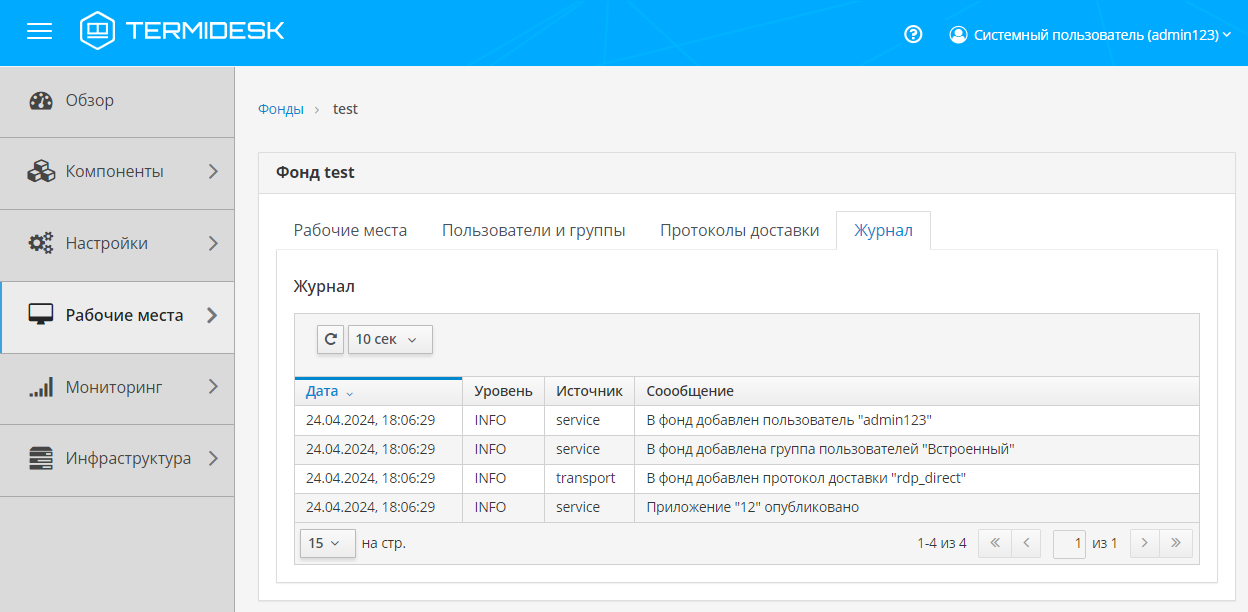Click the journal refresh icon button

pos(330,339)
